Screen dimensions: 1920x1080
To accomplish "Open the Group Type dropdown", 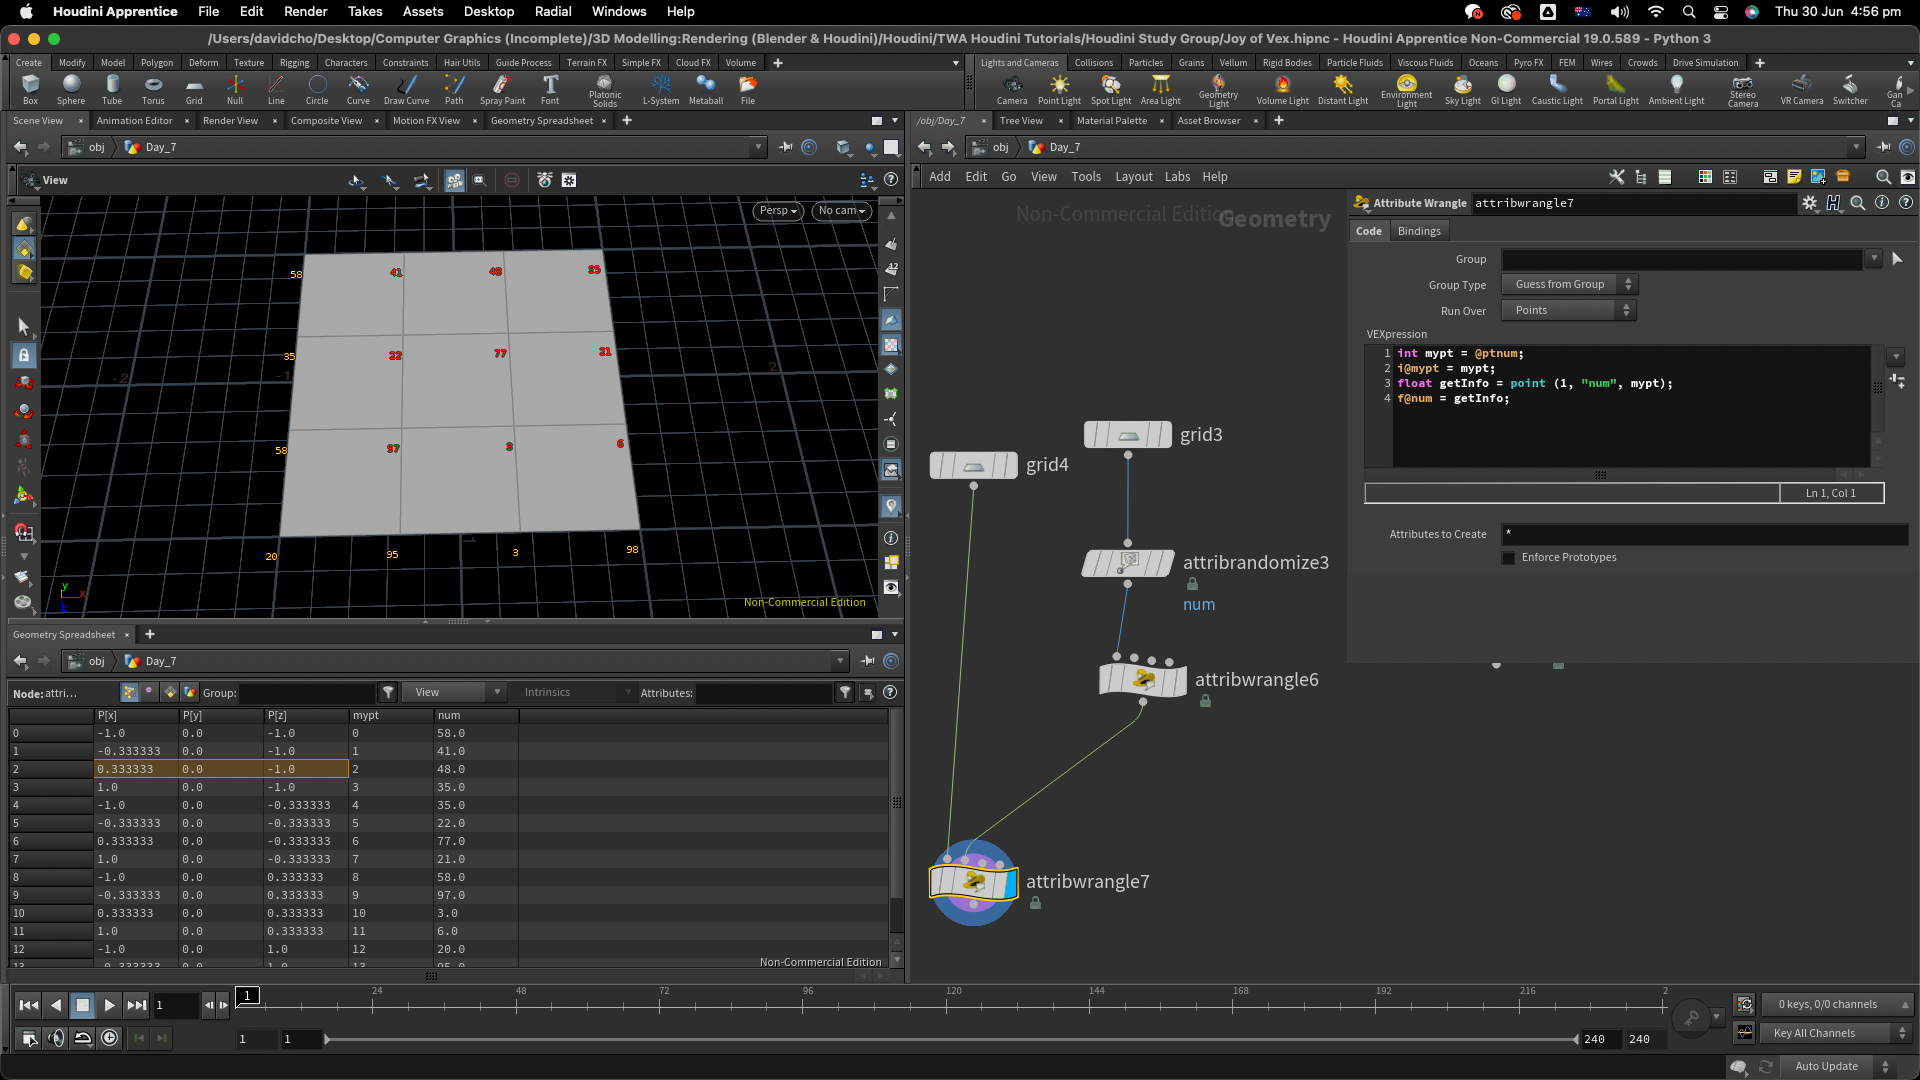I will click(1569, 285).
